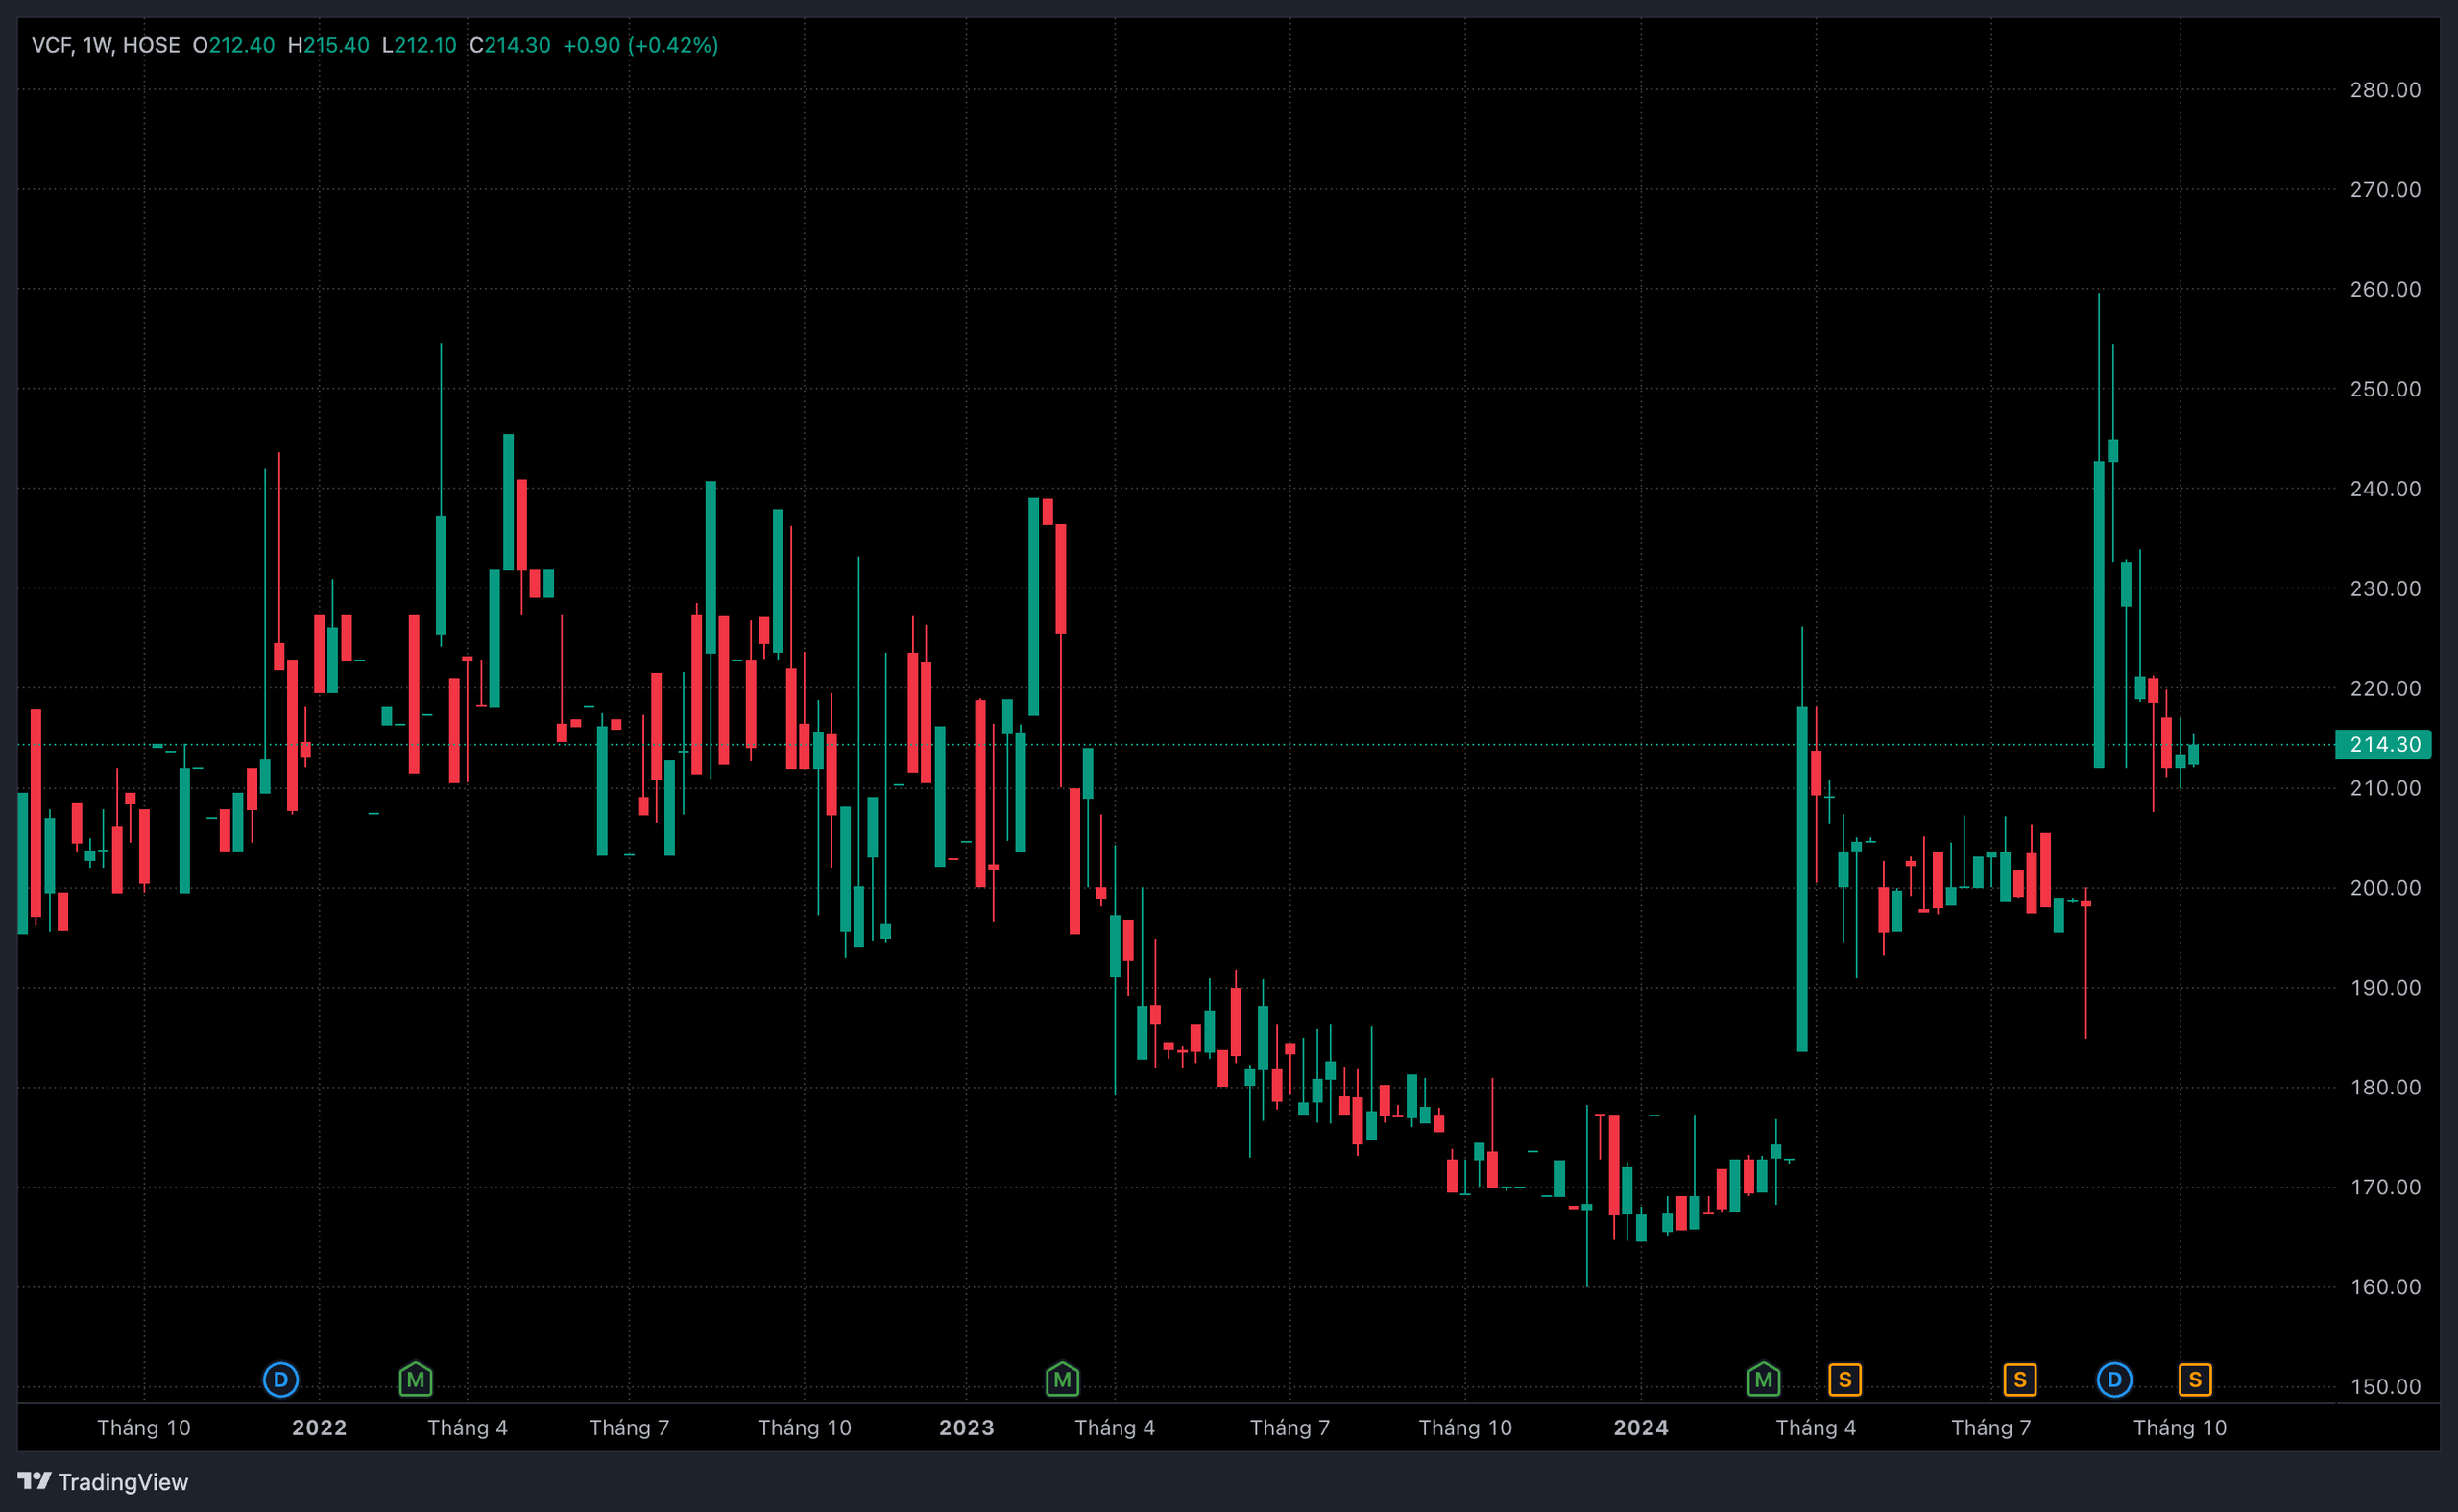Click the current price label 214.30
Screen dimensions: 2458x1512
click(2383, 744)
